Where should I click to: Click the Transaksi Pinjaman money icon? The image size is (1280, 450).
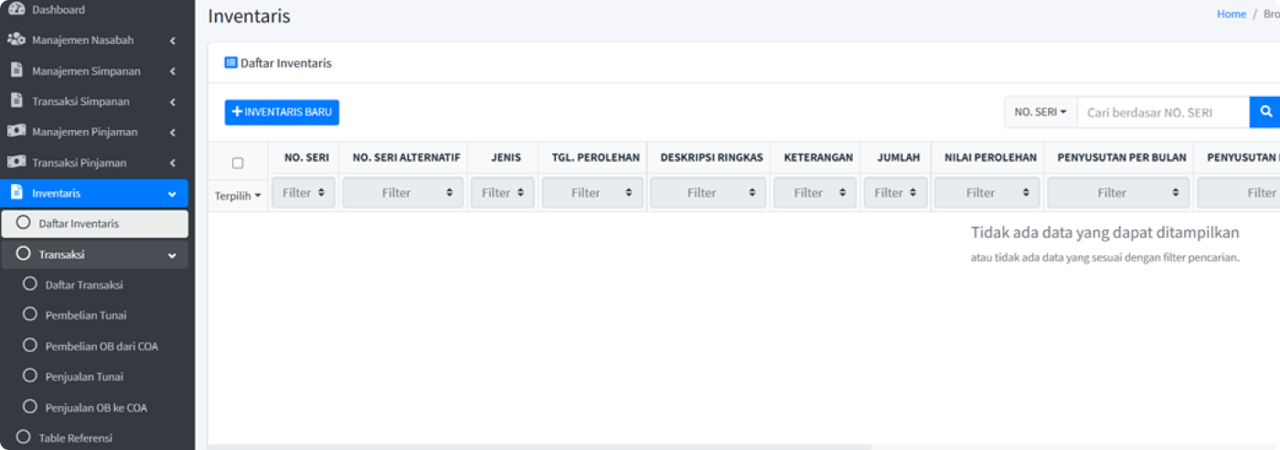(16, 163)
